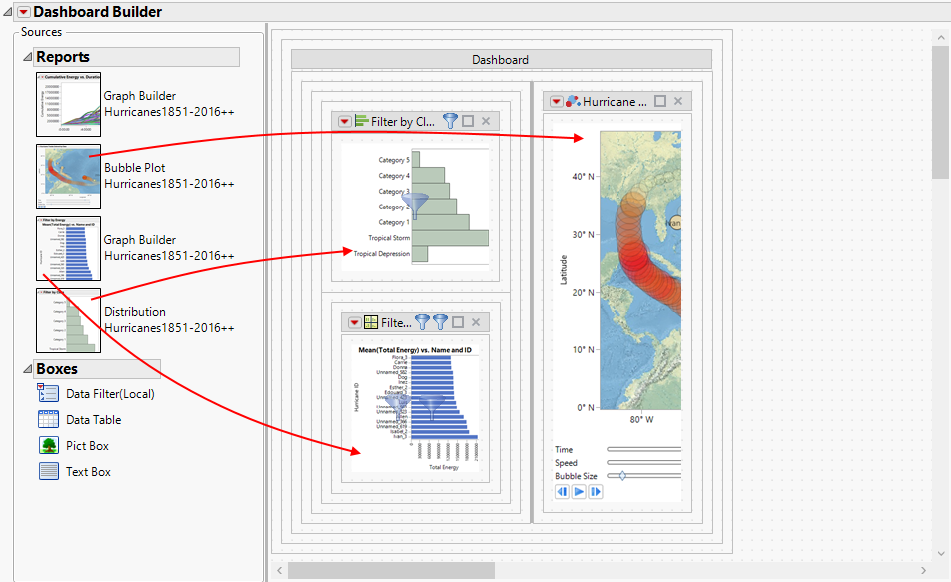The image size is (951, 582).
Task: Click the Bubble Size slider handle
Action: click(622, 476)
